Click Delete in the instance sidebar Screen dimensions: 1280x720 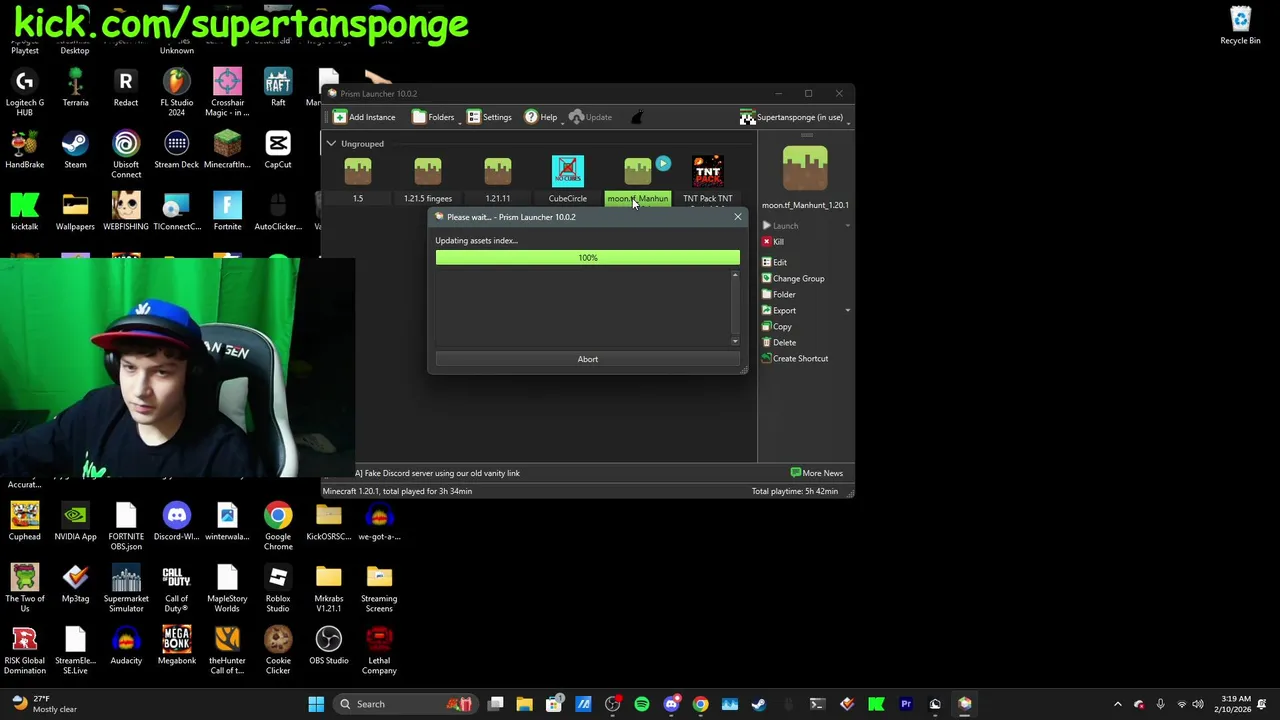(x=779, y=342)
